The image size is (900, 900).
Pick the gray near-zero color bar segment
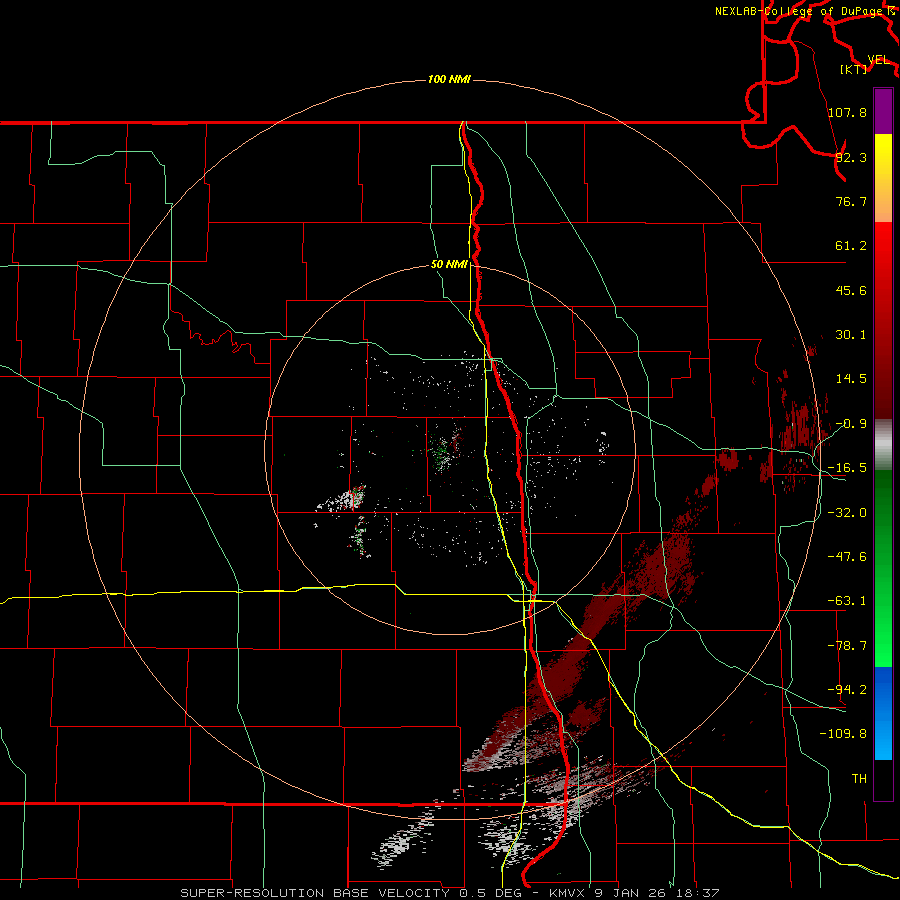[883, 445]
